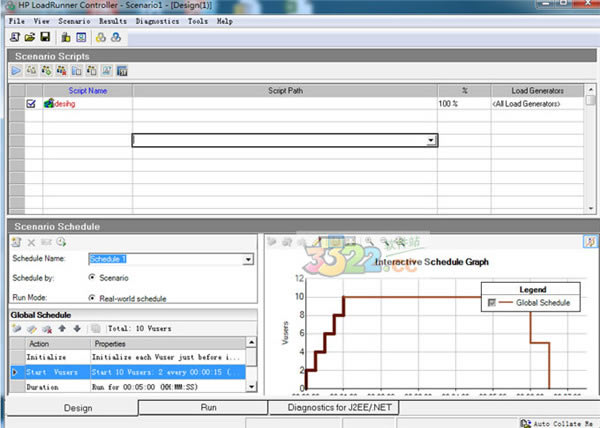
Task: Click the icon at graph's top-right corner
Action: tap(589, 241)
